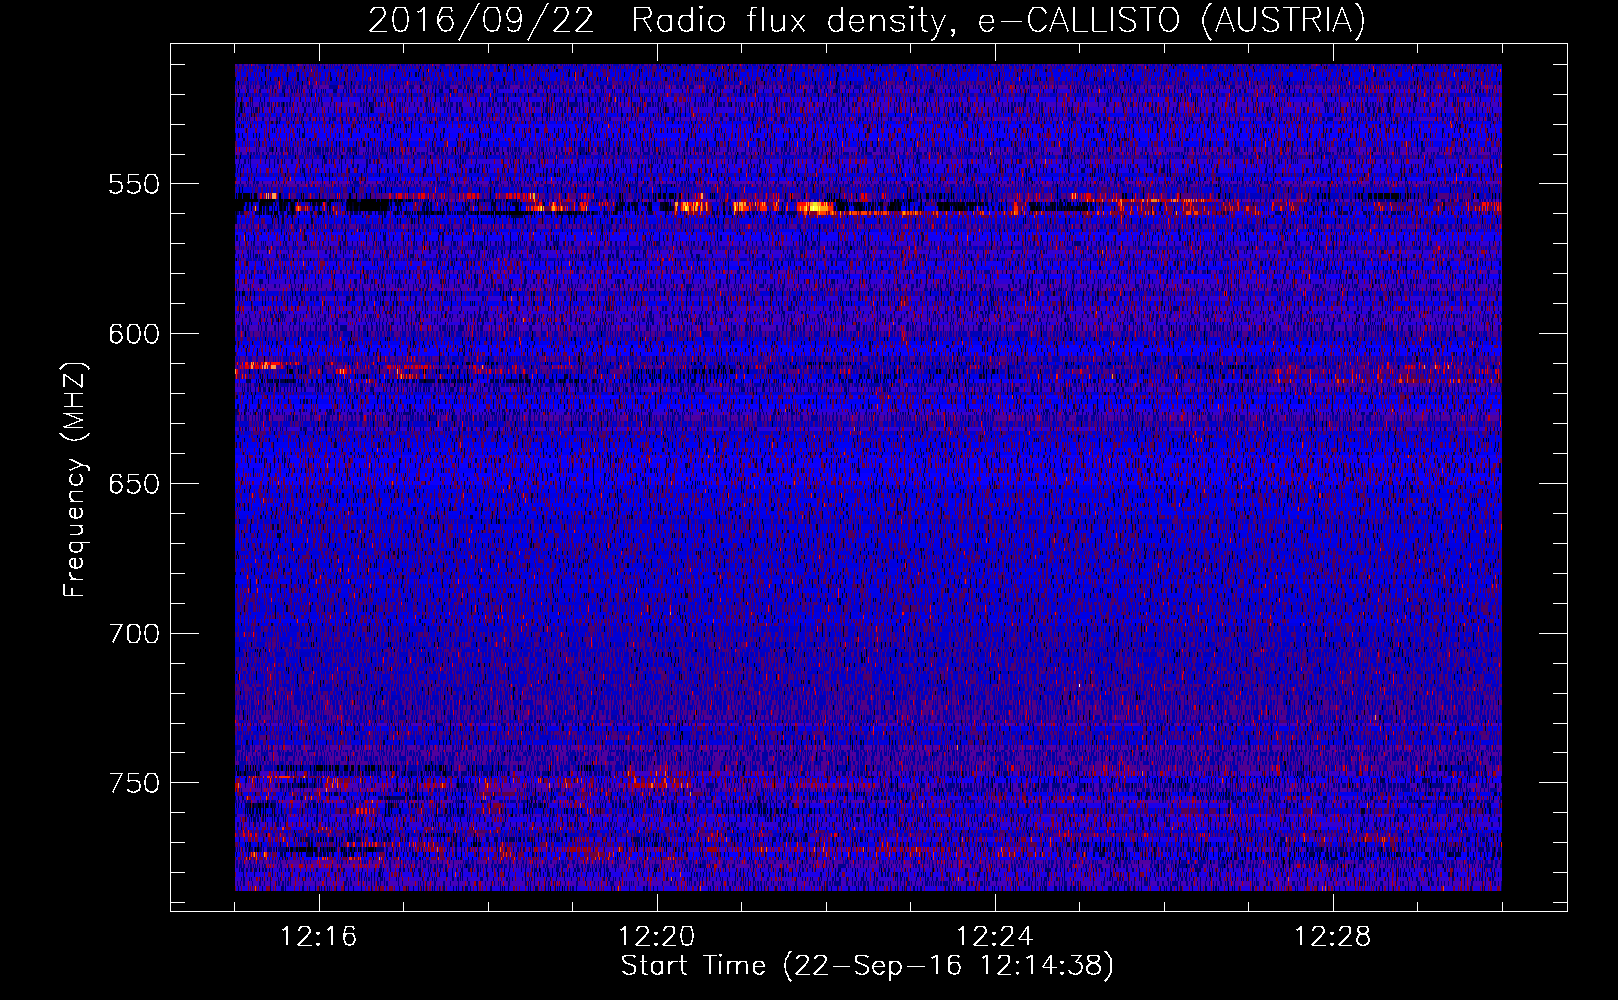Click the Start Time axis label
Image resolution: width=1618 pixels, height=1000 pixels.
(x=867, y=966)
